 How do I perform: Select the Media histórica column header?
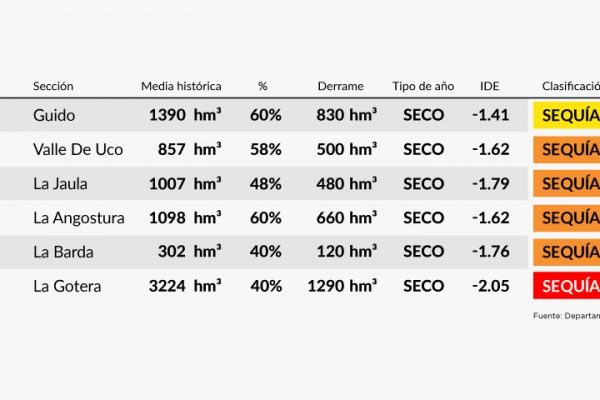(x=181, y=87)
